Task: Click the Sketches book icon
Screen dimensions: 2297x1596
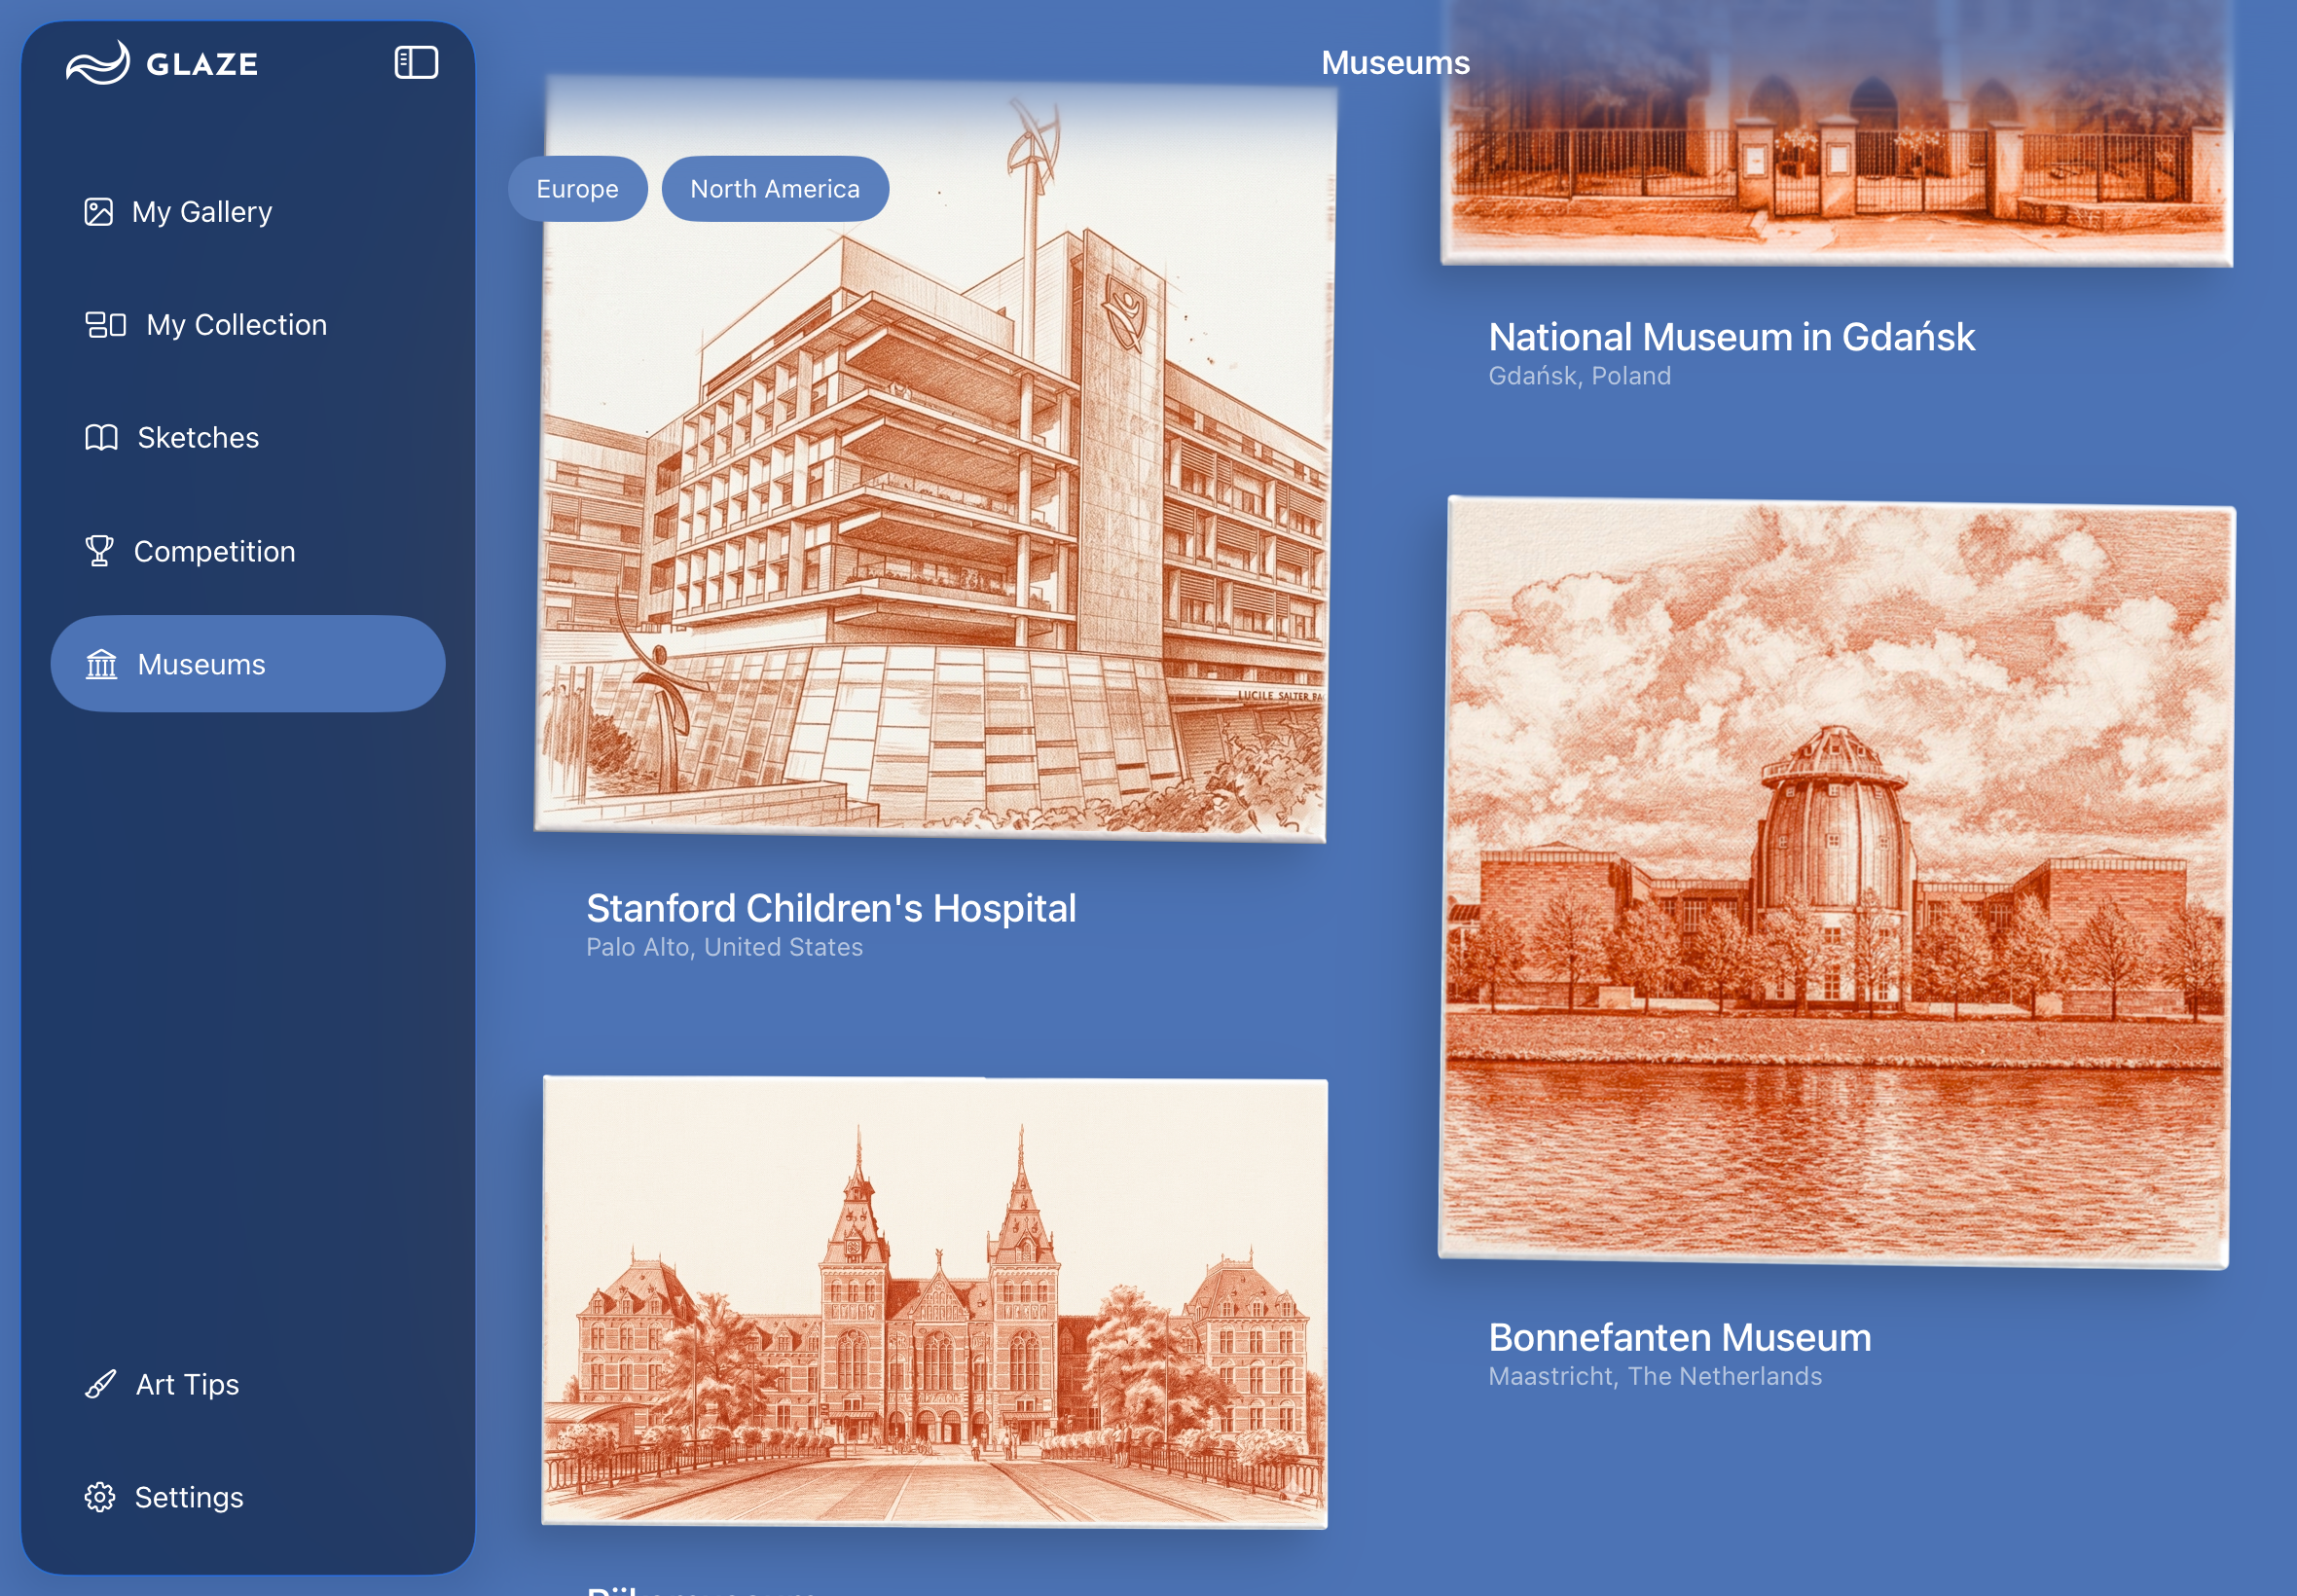Action: pyautogui.click(x=101, y=438)
